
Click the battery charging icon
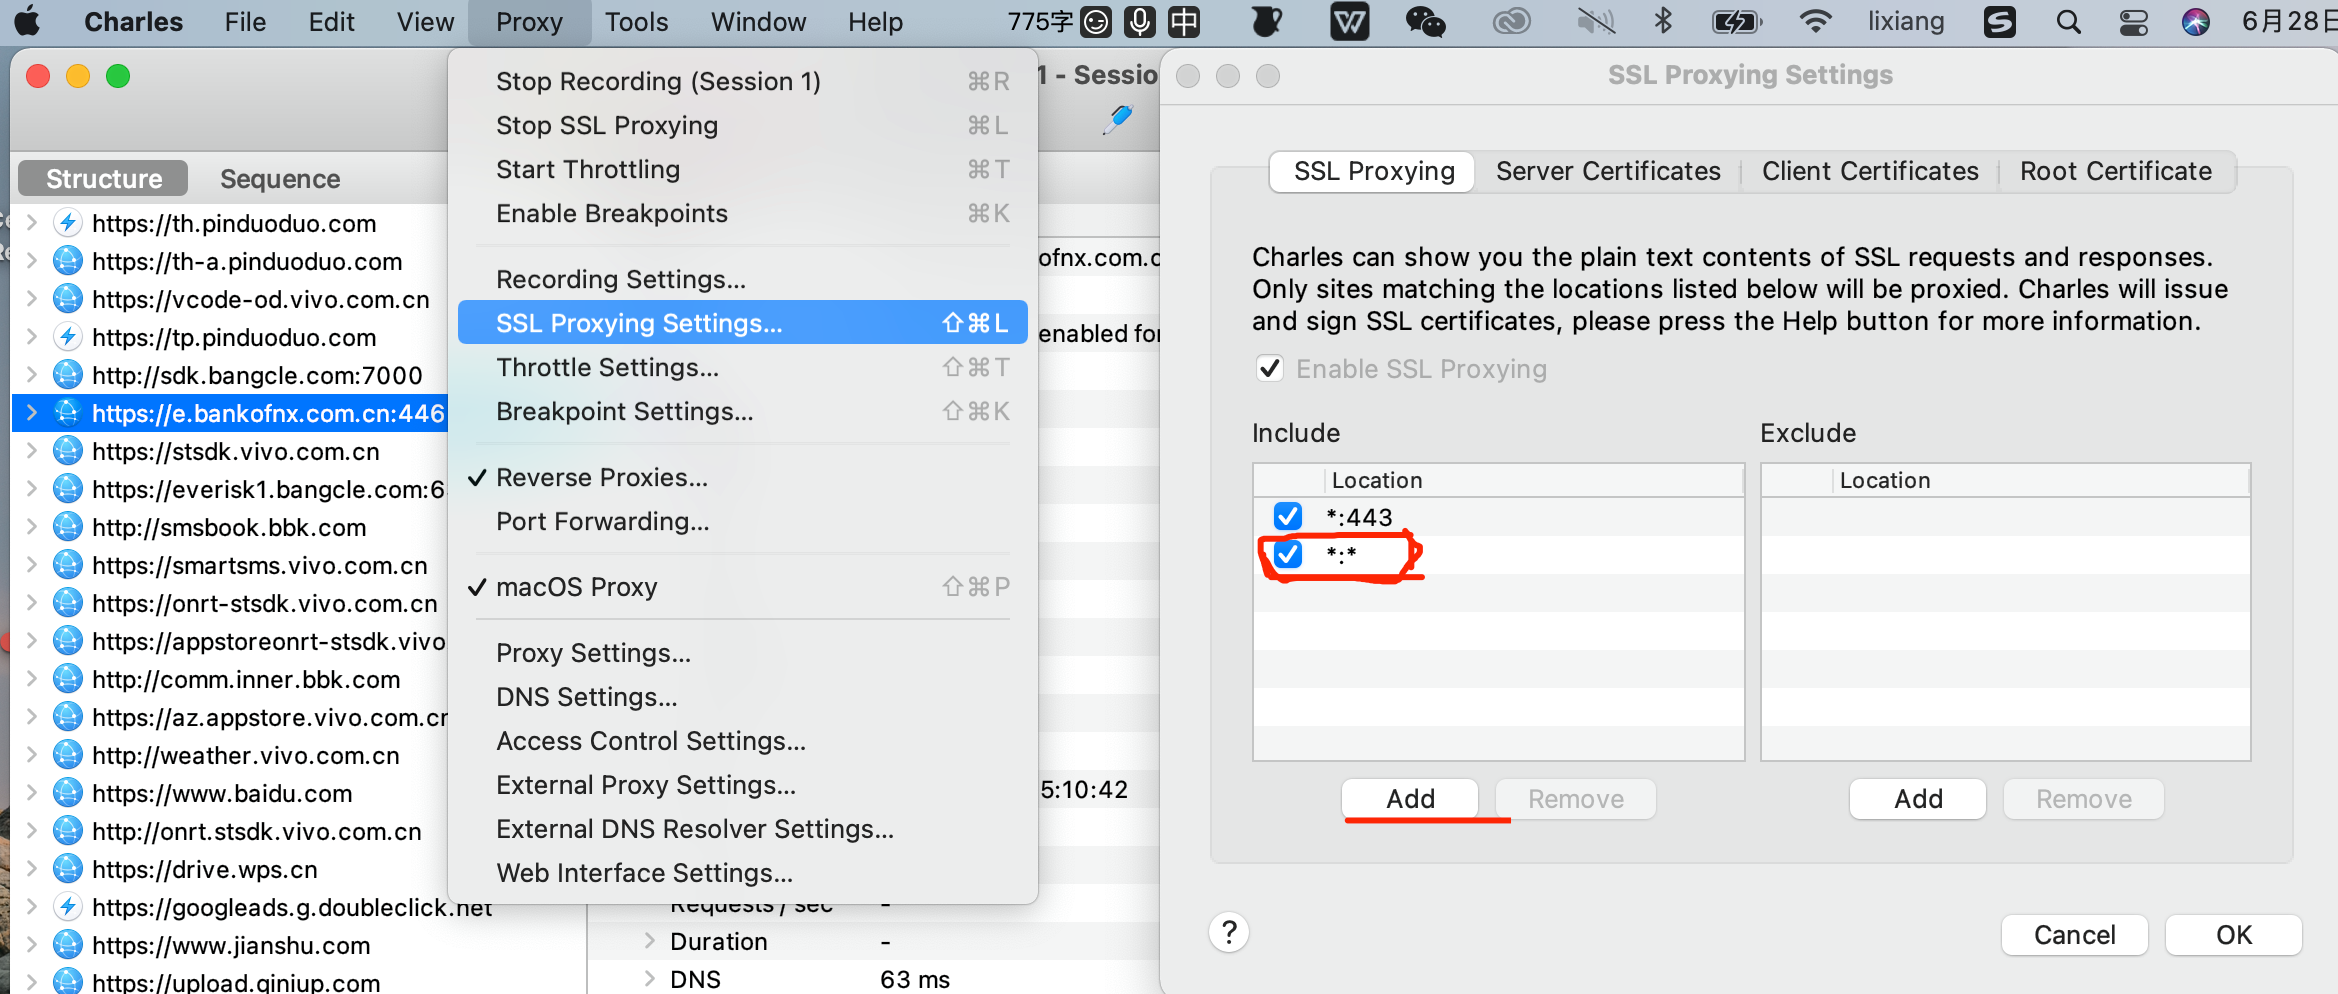point(1737,21)
